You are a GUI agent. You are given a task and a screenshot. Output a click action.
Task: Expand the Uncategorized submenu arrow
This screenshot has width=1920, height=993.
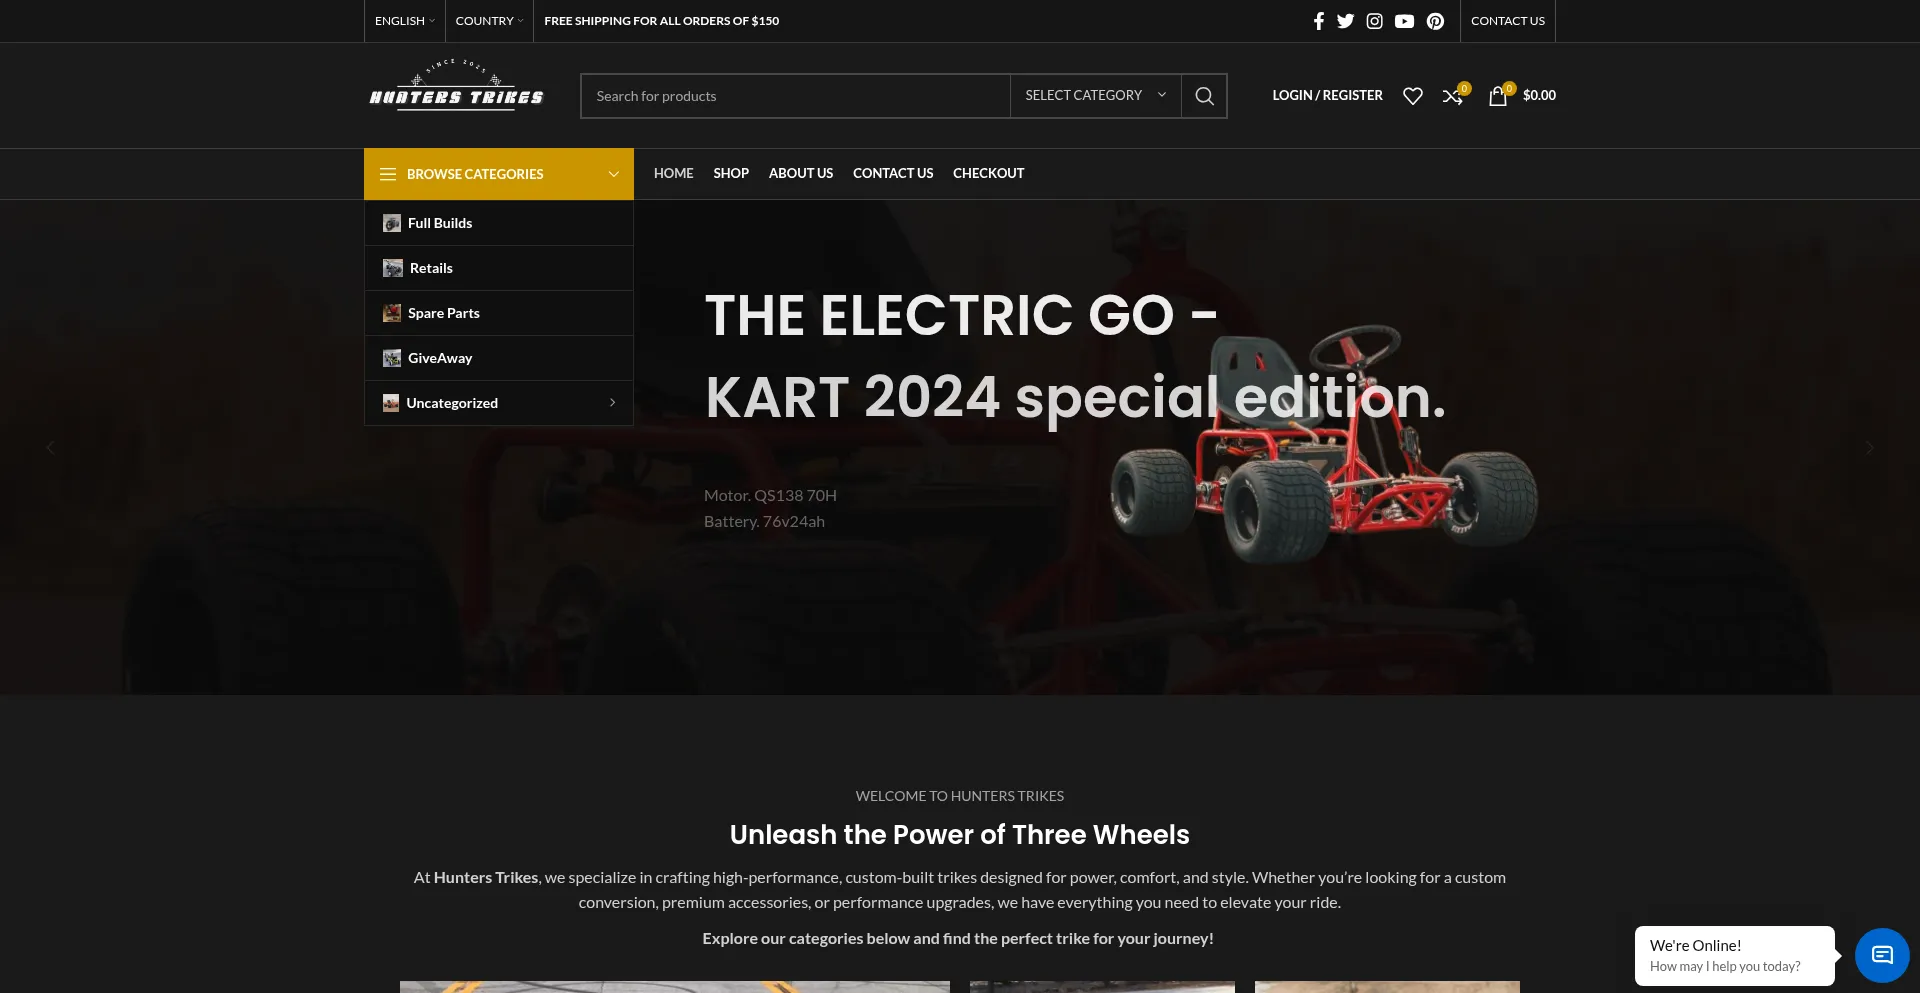pos(612,403)
